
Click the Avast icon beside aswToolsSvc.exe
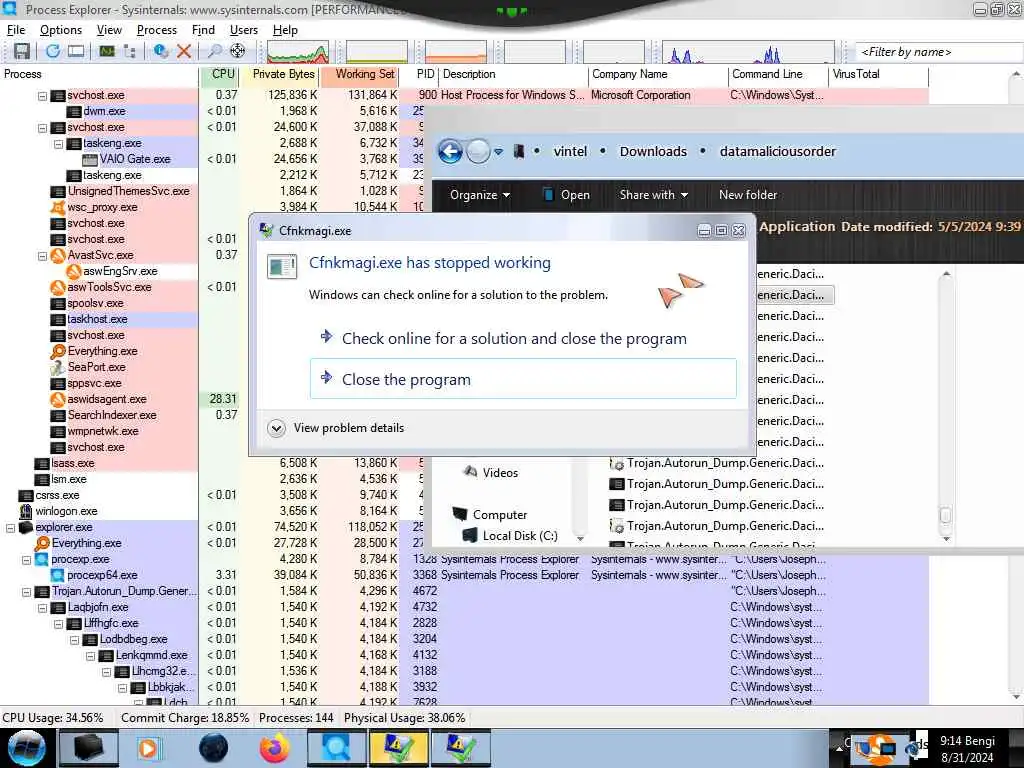point(58,287)
